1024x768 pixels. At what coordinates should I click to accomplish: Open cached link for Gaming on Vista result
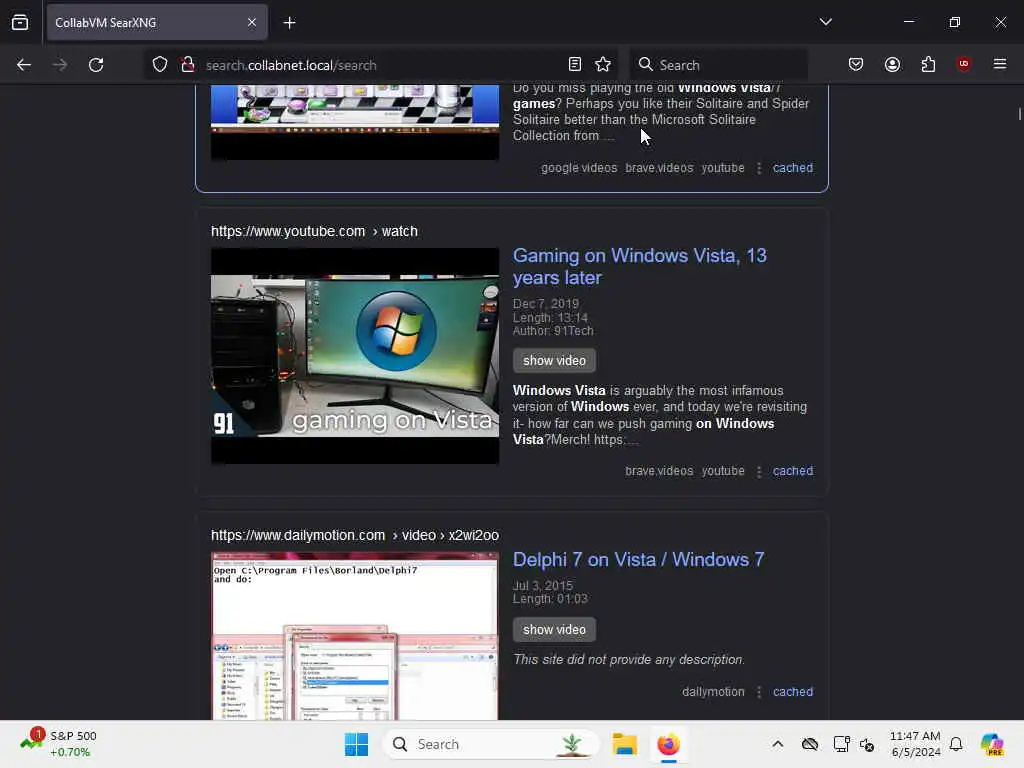point(793,471)
